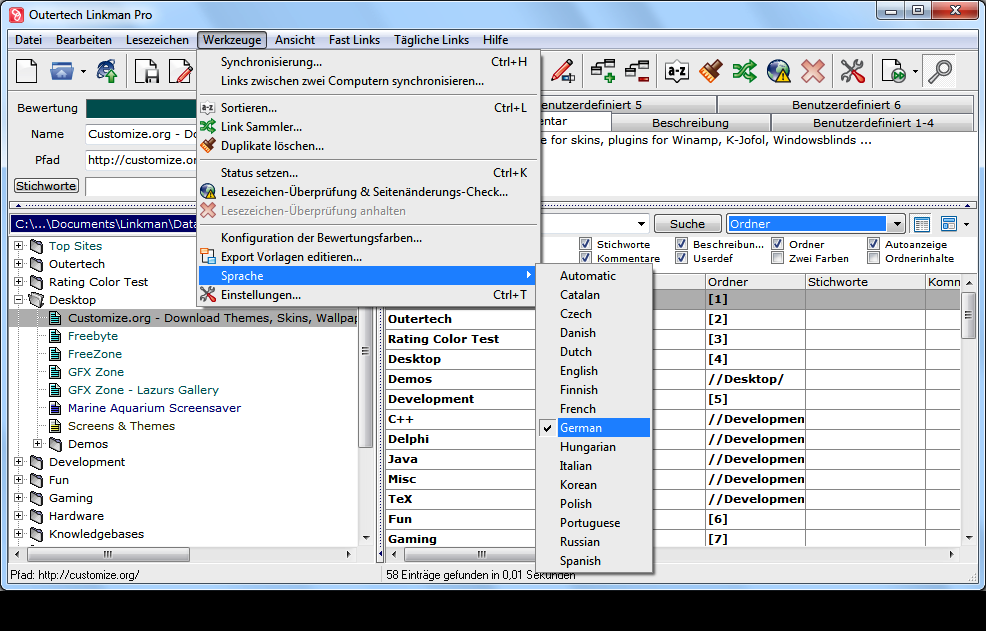
Task: Toggle the Stichworte search checkbox
Action: (x=585, y=244)
